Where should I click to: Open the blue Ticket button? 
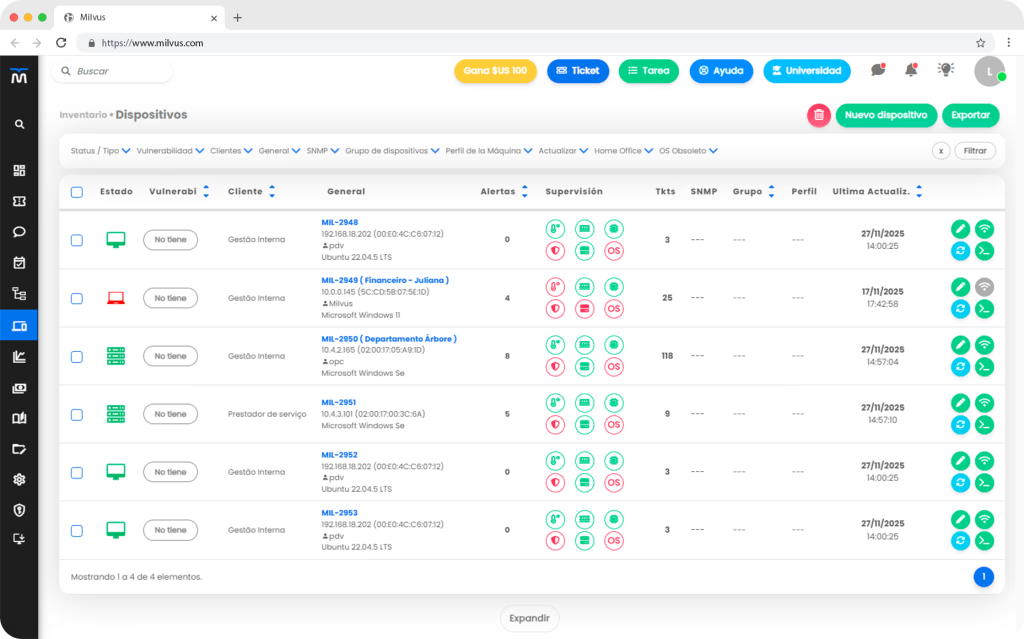pos(578,71)
